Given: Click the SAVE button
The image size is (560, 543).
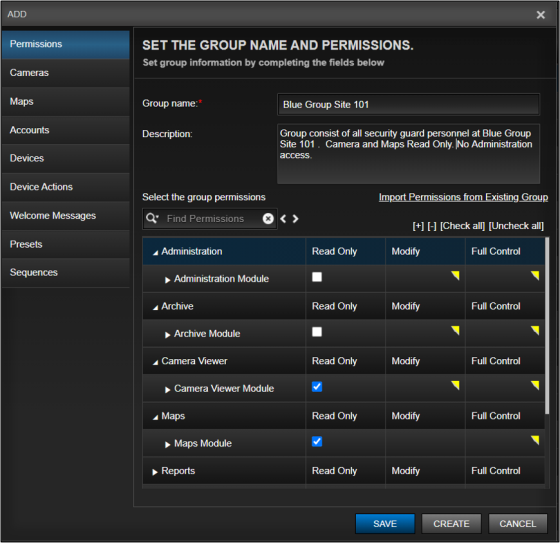Looking at the screenshot, I should point(385,524).
